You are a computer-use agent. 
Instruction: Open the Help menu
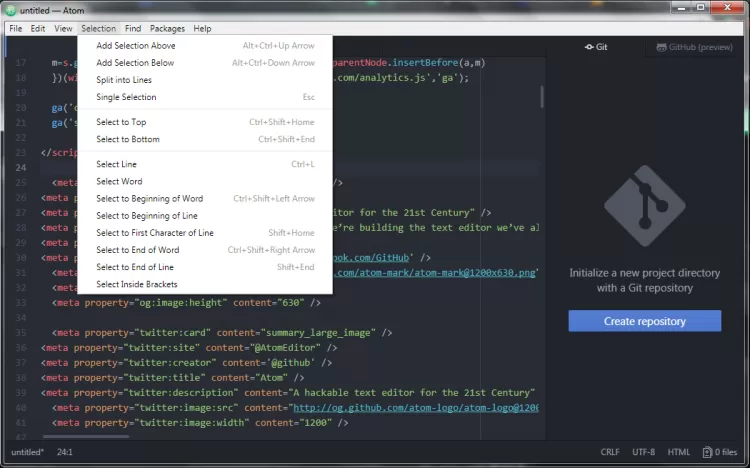202,29
